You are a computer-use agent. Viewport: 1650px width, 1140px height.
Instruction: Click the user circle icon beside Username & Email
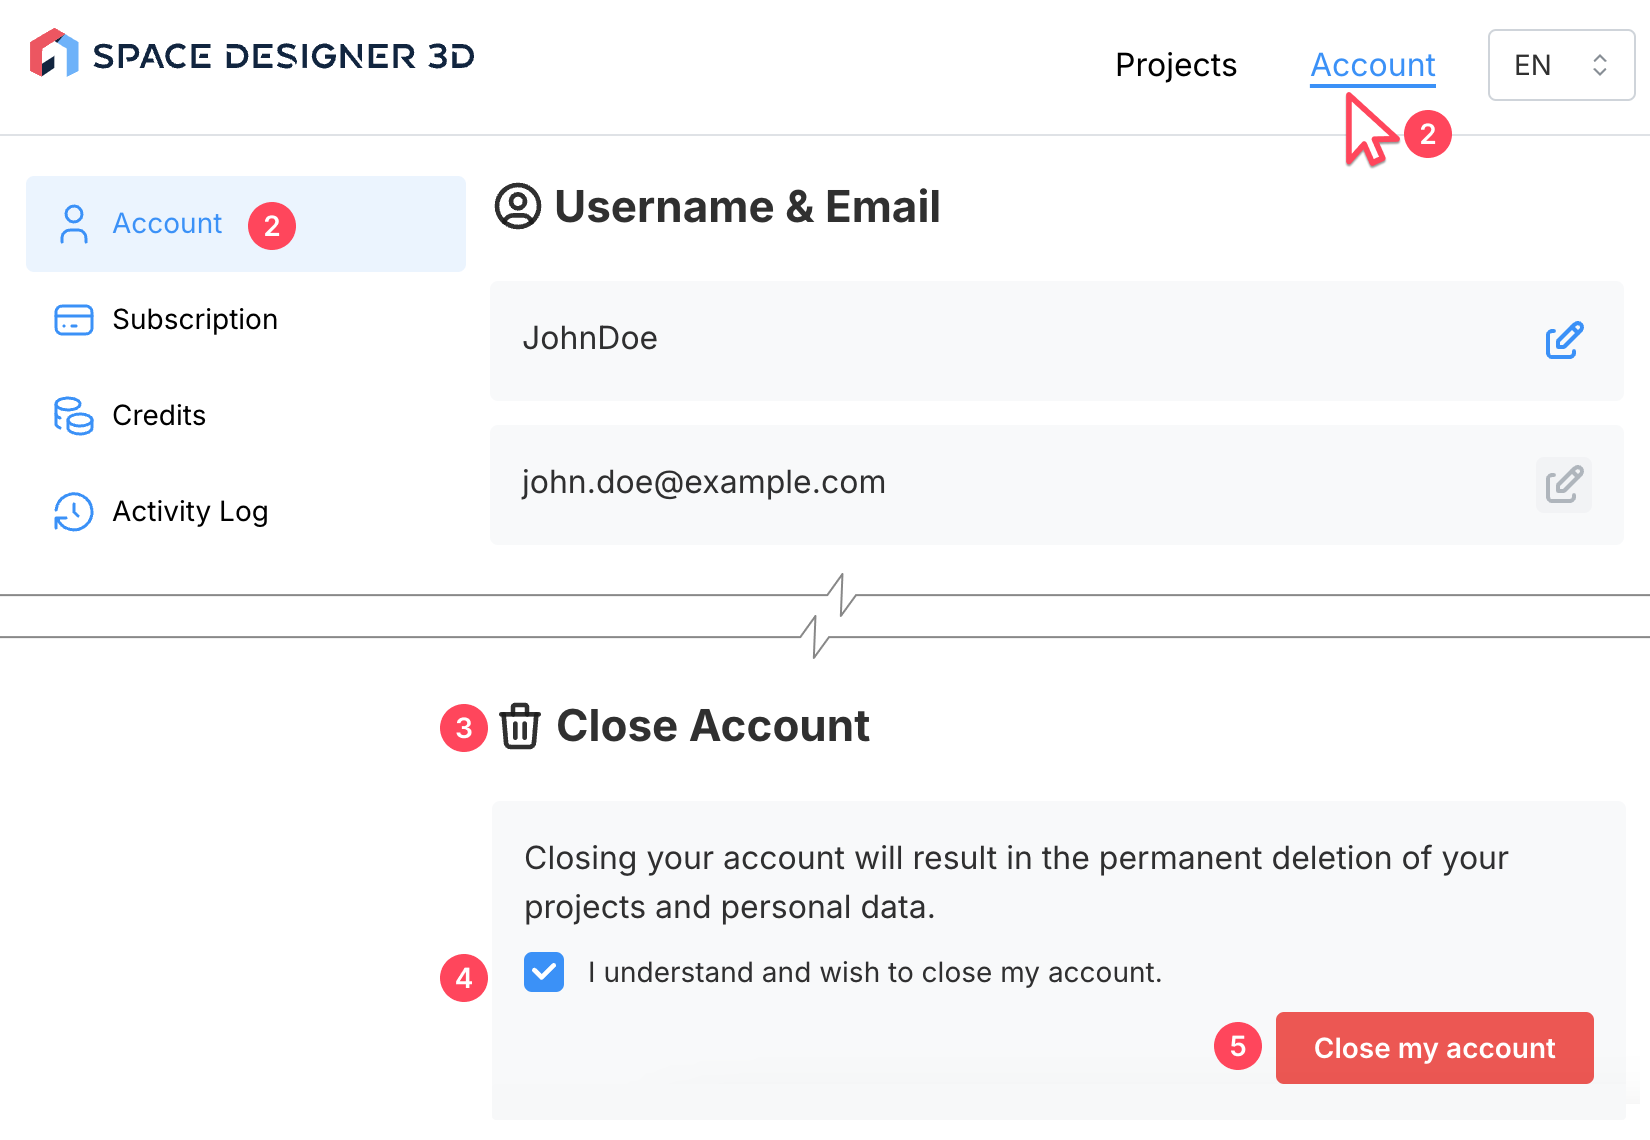tap(518, 207)
